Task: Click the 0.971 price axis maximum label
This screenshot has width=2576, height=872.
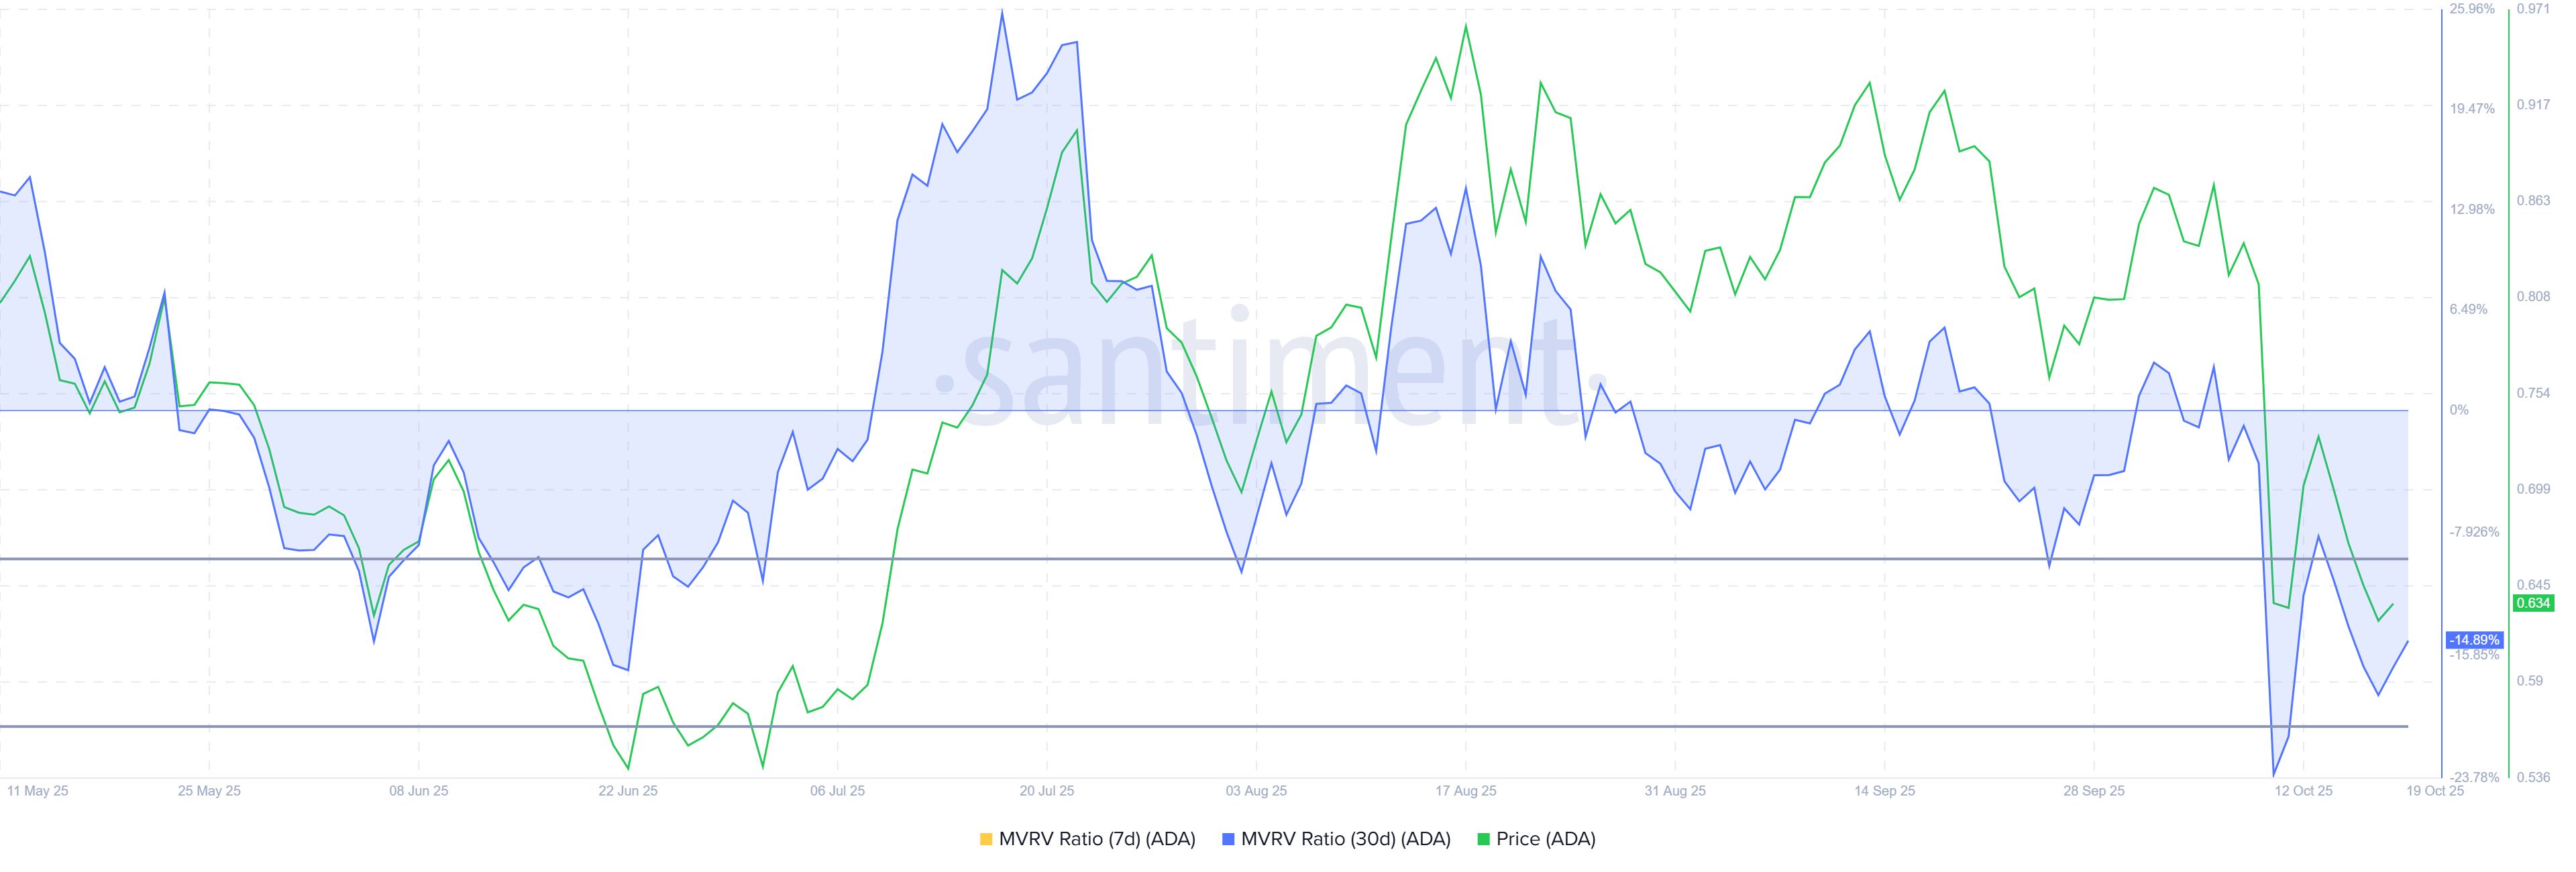Action: [2533, 9]
